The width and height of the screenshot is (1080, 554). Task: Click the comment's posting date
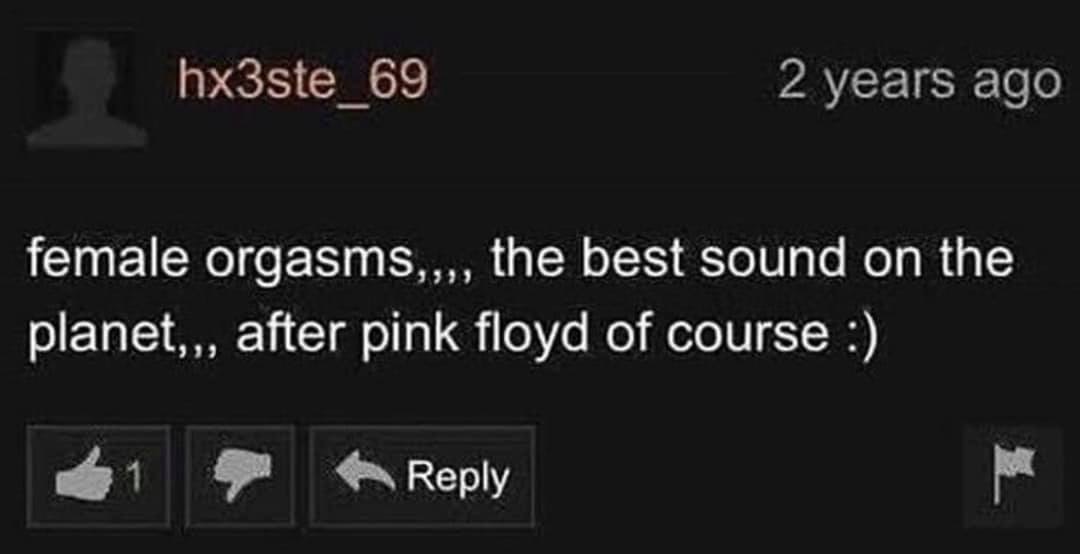coord(920,82)
